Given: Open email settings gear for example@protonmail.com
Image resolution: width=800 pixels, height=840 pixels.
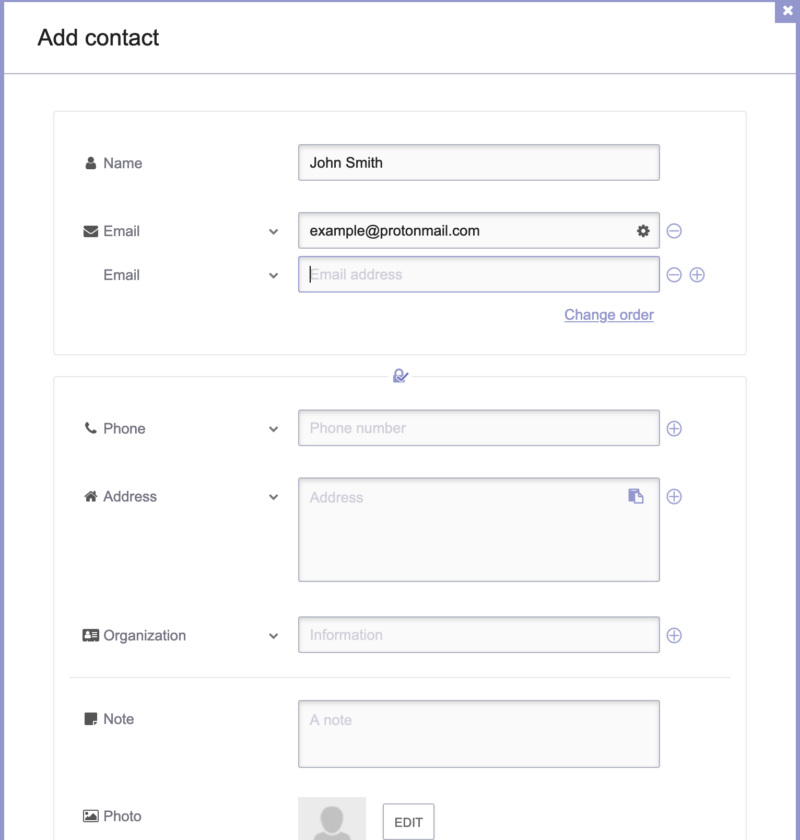Looking at the screenshot, I should 643,231.
